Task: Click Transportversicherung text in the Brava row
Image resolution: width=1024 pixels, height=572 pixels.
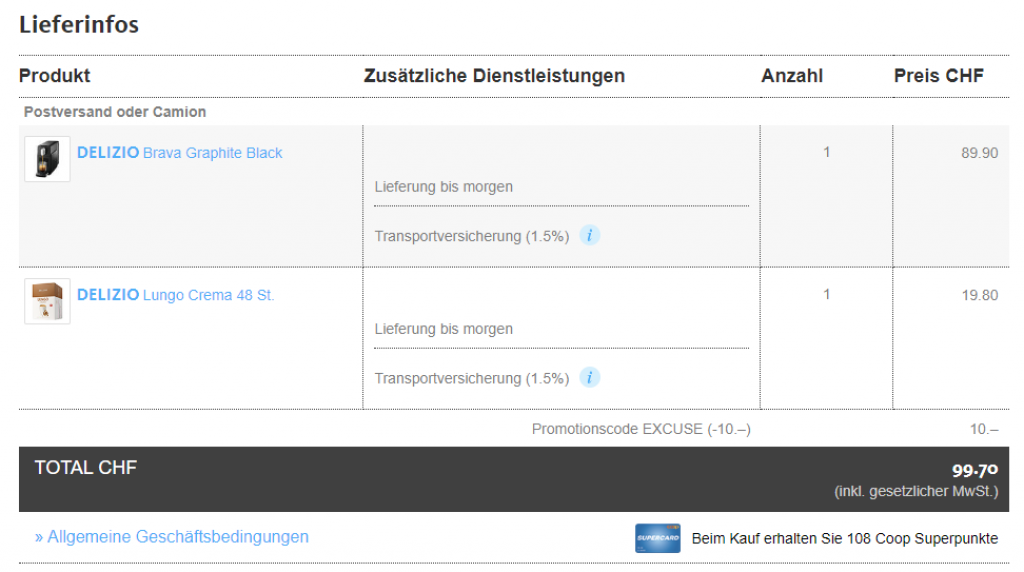Action: pyautogui.click(x=472, y=237)
